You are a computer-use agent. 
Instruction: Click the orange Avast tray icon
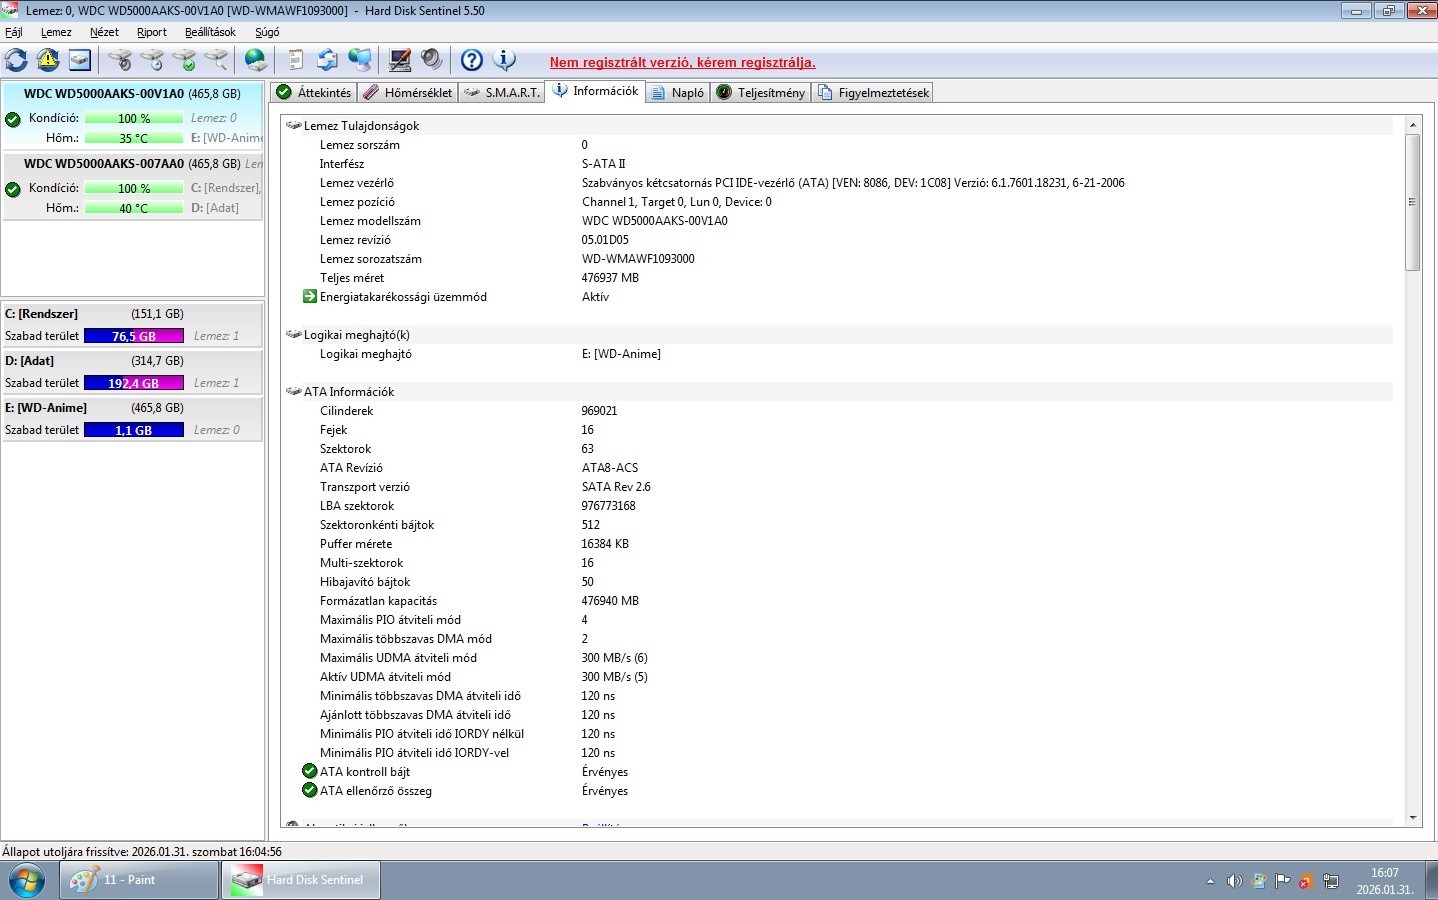click(1306, 881)
